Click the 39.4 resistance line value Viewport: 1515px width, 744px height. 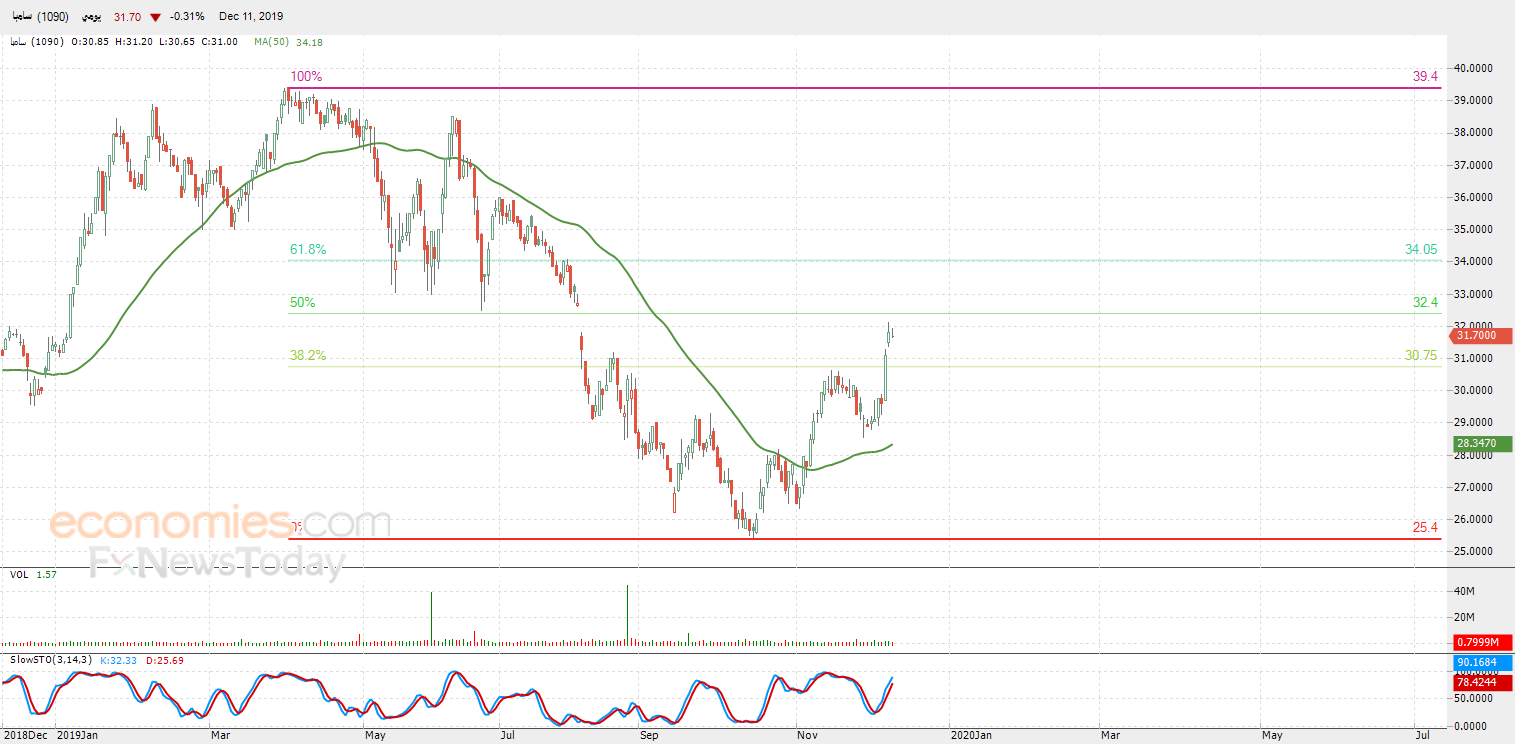[x=1425, y=76]
